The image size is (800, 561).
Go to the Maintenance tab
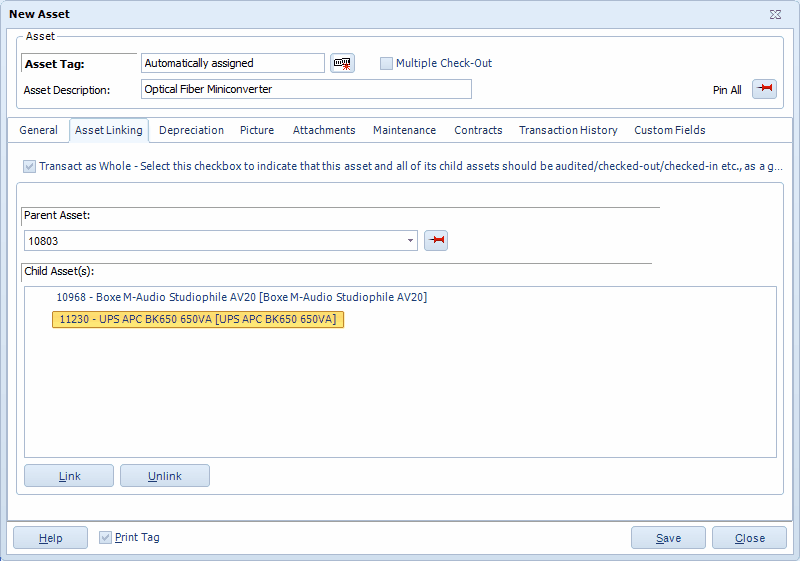click(x=404, y=130)
